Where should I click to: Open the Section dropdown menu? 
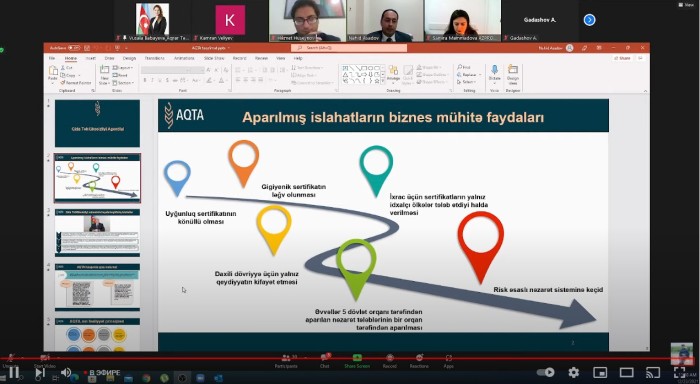click(x=123, y=83)
